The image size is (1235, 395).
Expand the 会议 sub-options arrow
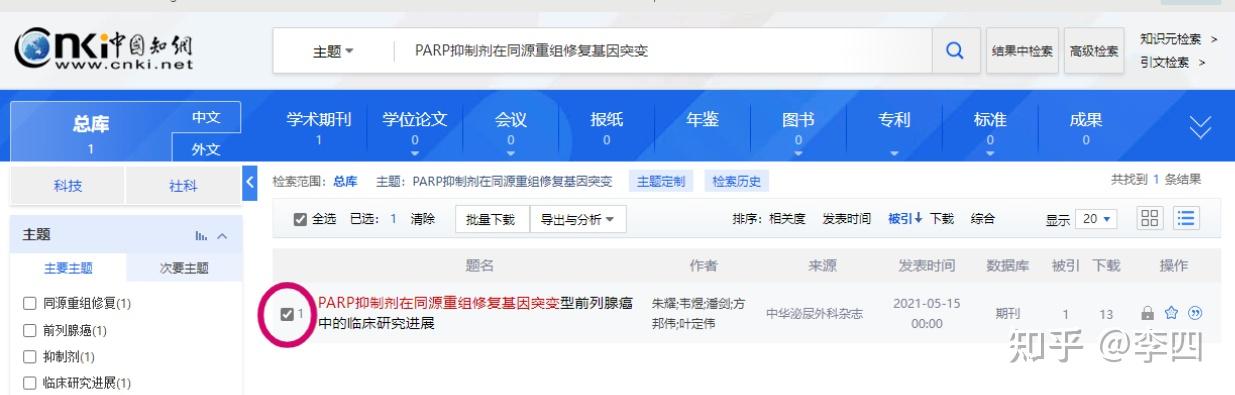(511, 154)
